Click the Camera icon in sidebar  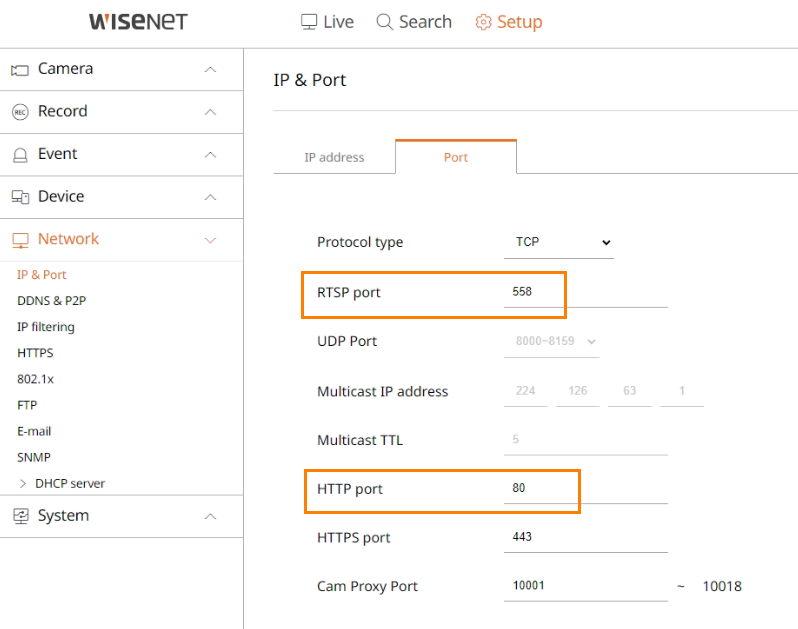pyautogui.click(x=20, y=70)
